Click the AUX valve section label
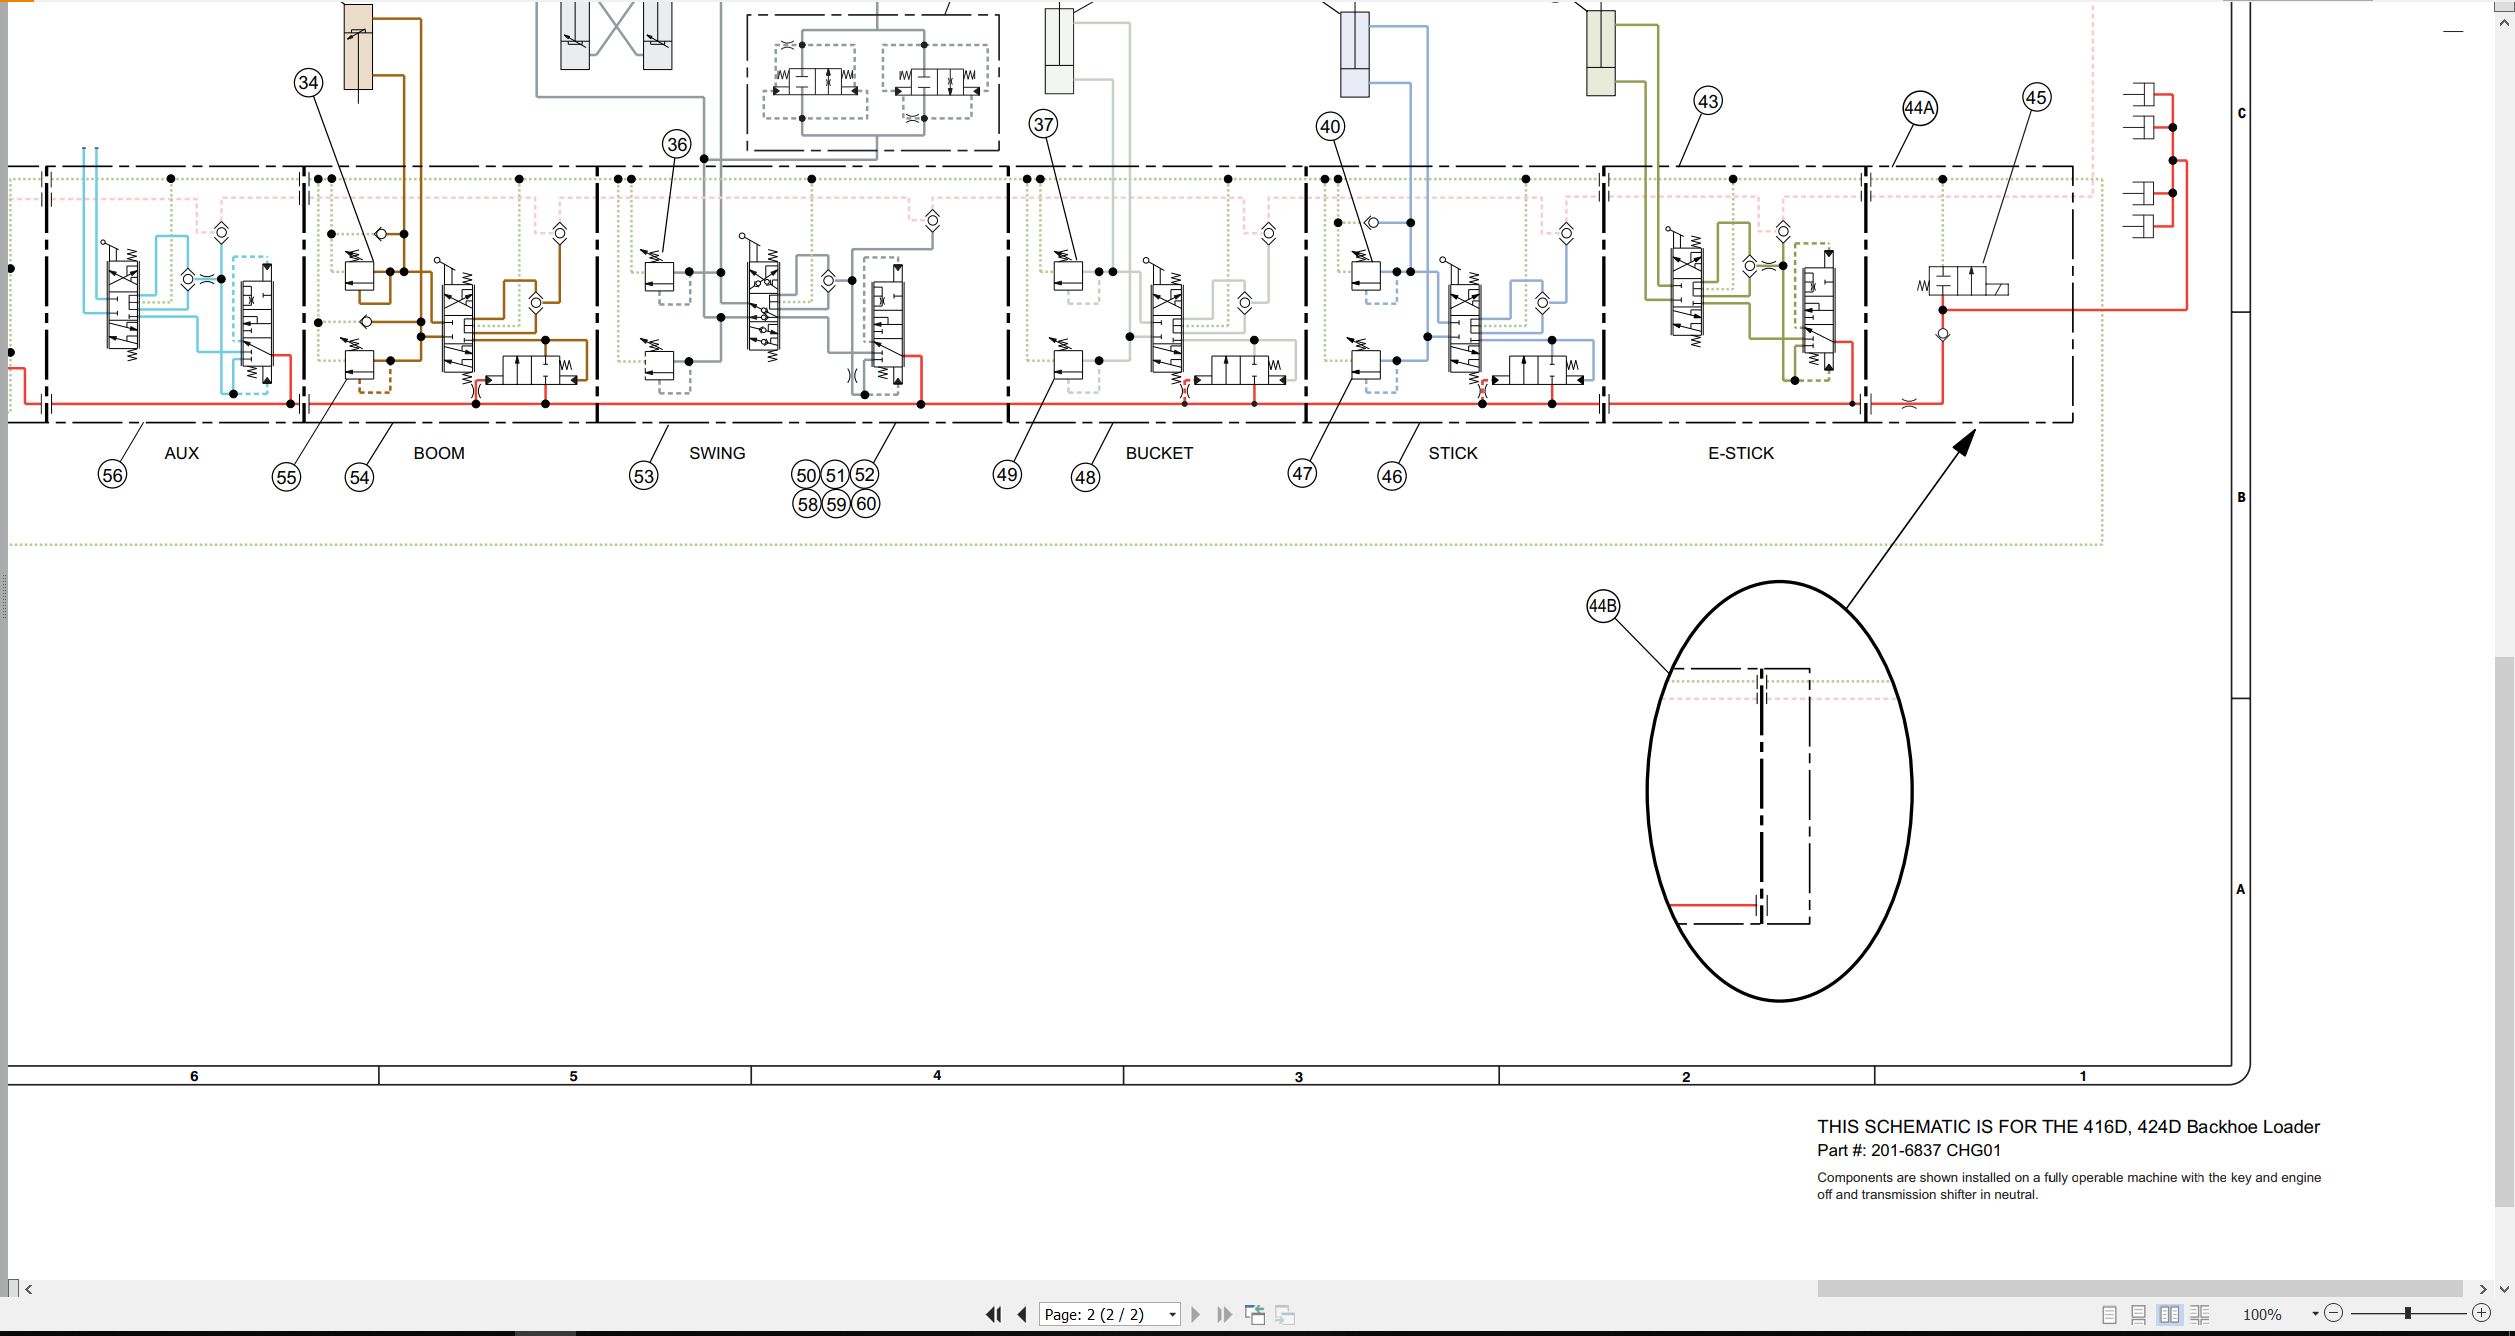This screenshot has width=2515, height=1336. coord(181,453)
